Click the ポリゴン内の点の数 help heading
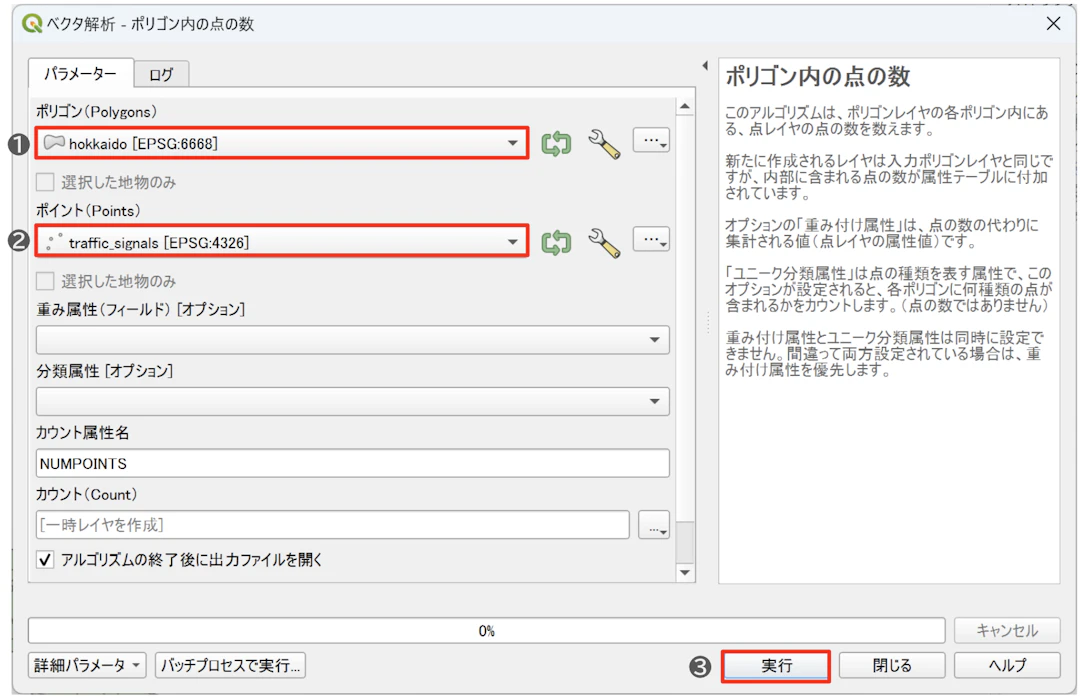Viewport: 1080px width, 697px height. tap(818, 76)
